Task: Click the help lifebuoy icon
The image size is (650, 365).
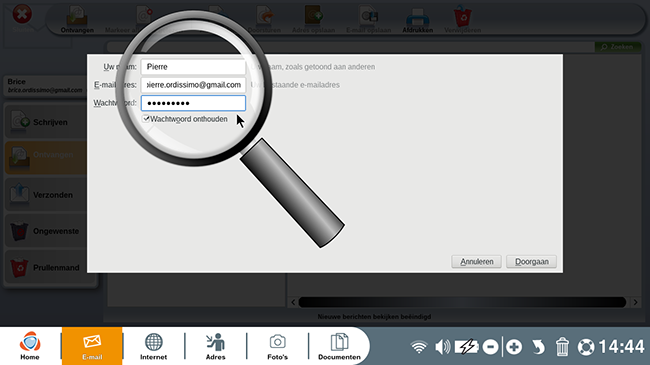Action: click(586, 347)
